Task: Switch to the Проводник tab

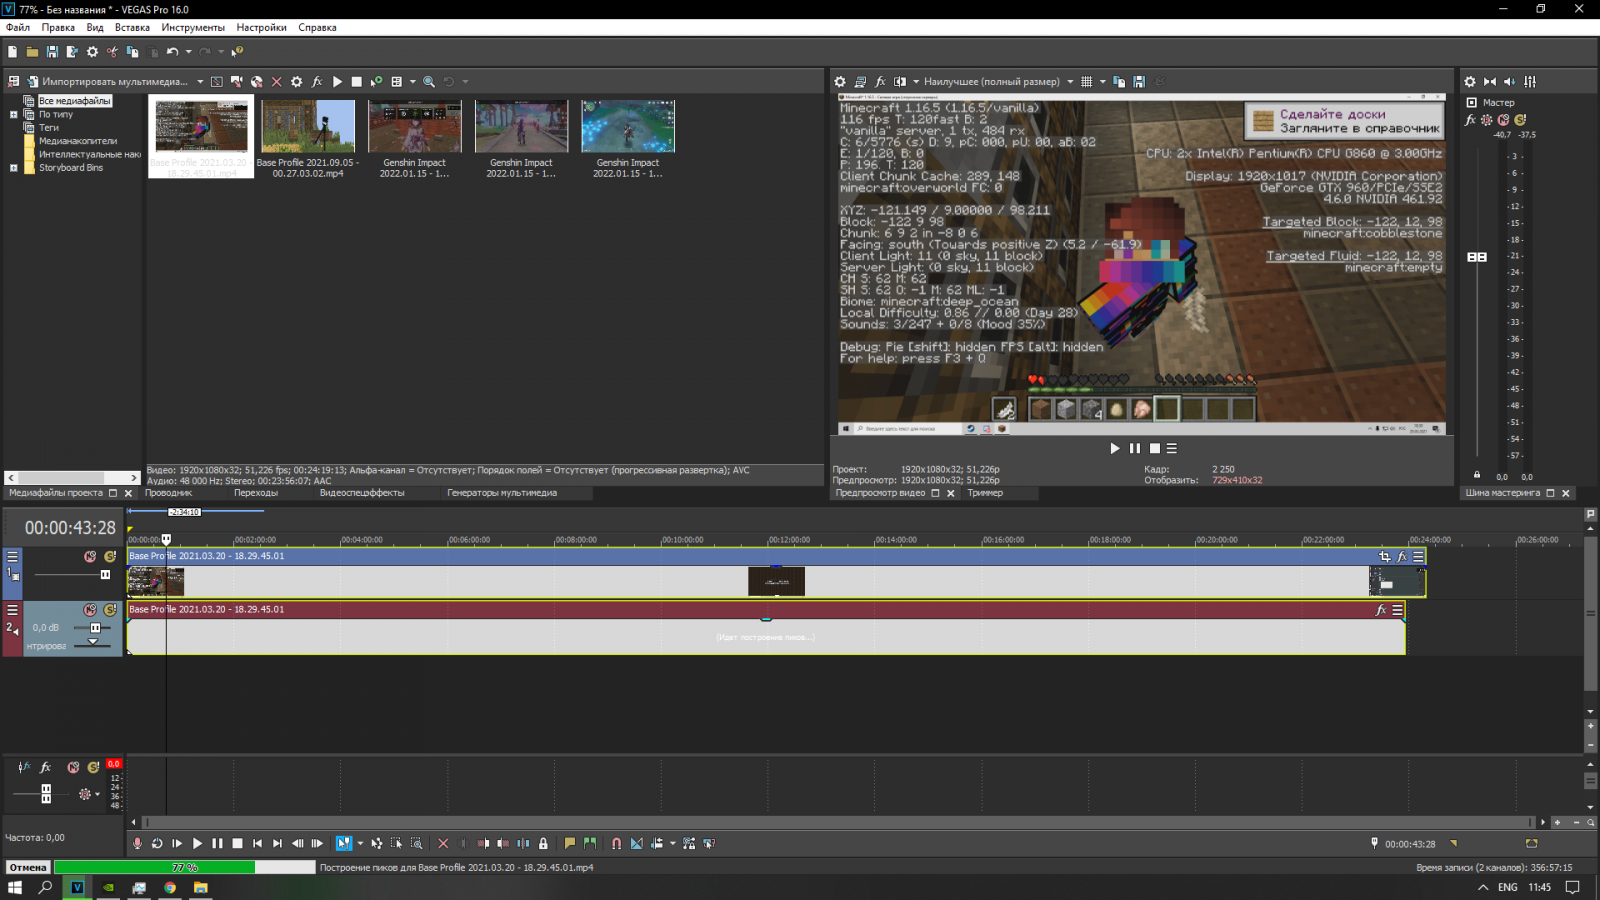Action: point(168,493)
